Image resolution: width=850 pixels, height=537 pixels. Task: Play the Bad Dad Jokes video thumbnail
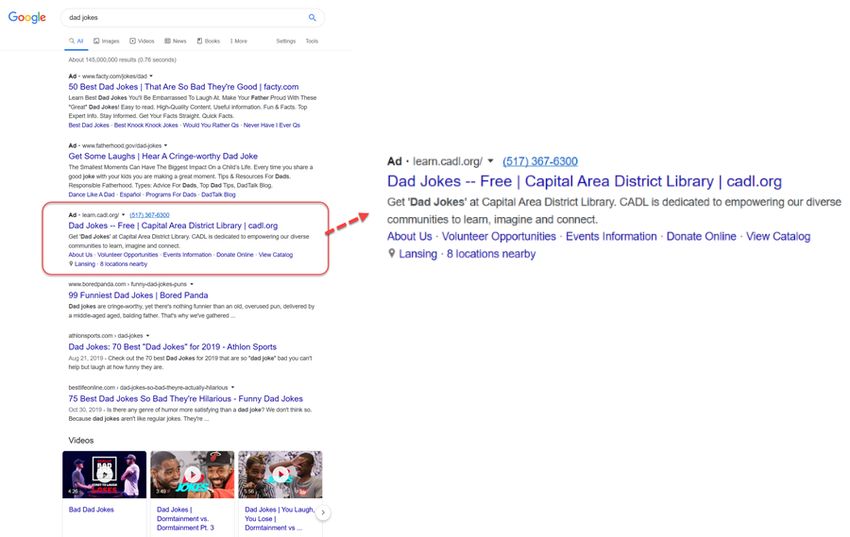pos(104,474)
